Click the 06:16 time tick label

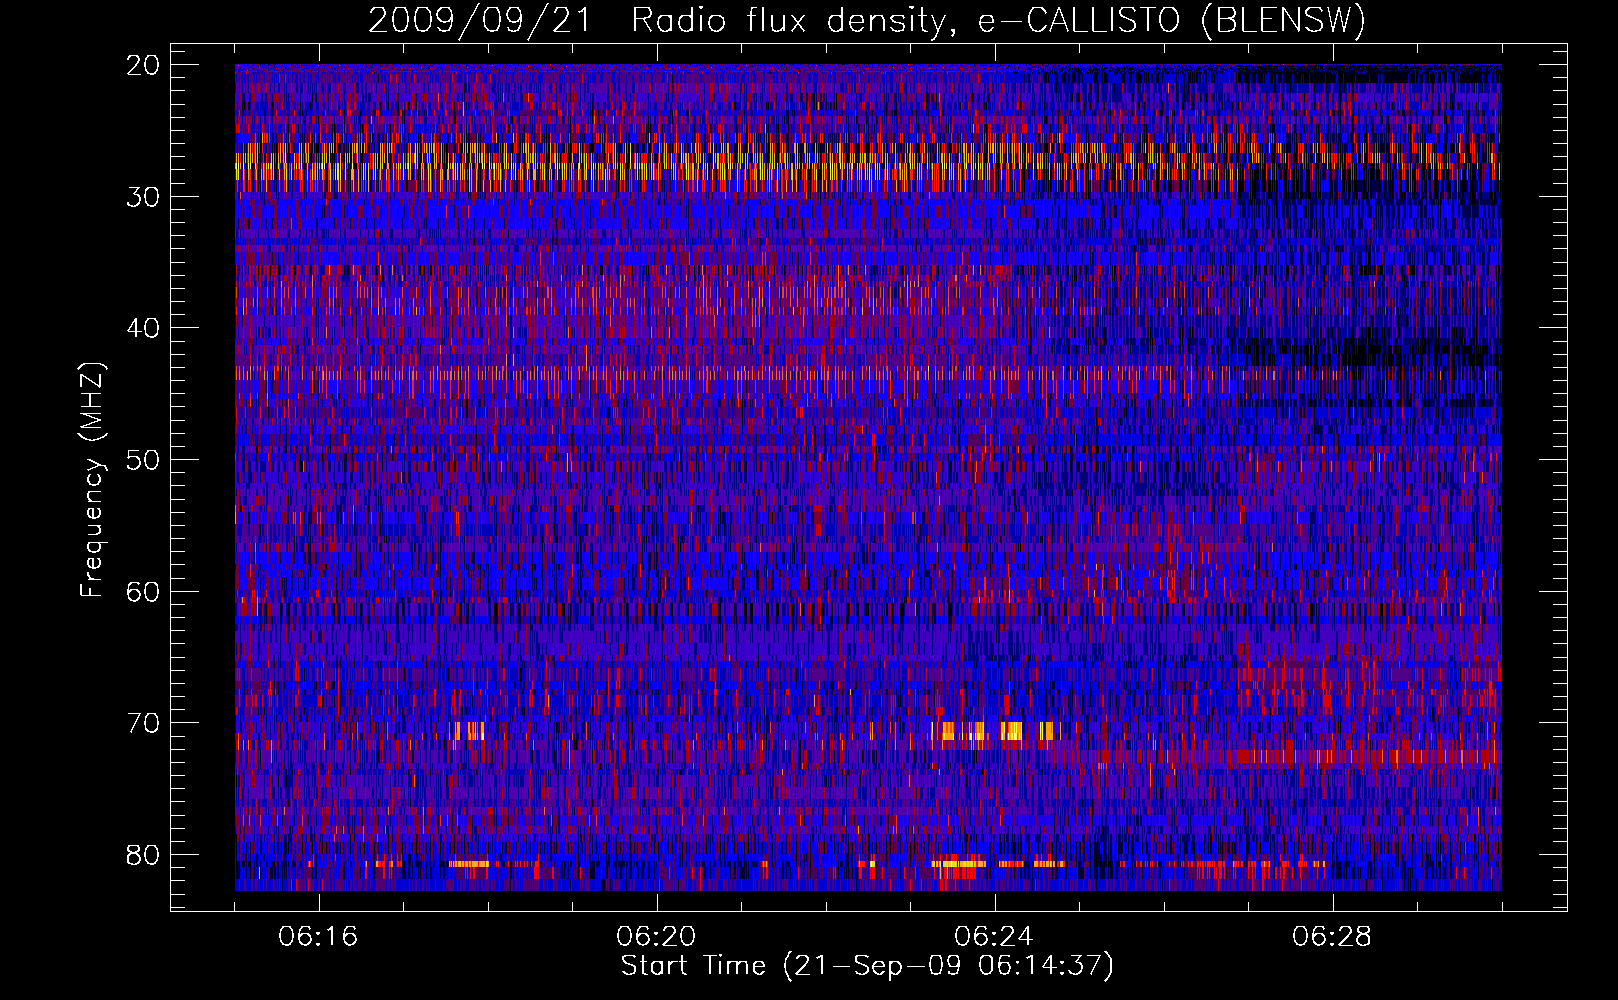(318, 937)
